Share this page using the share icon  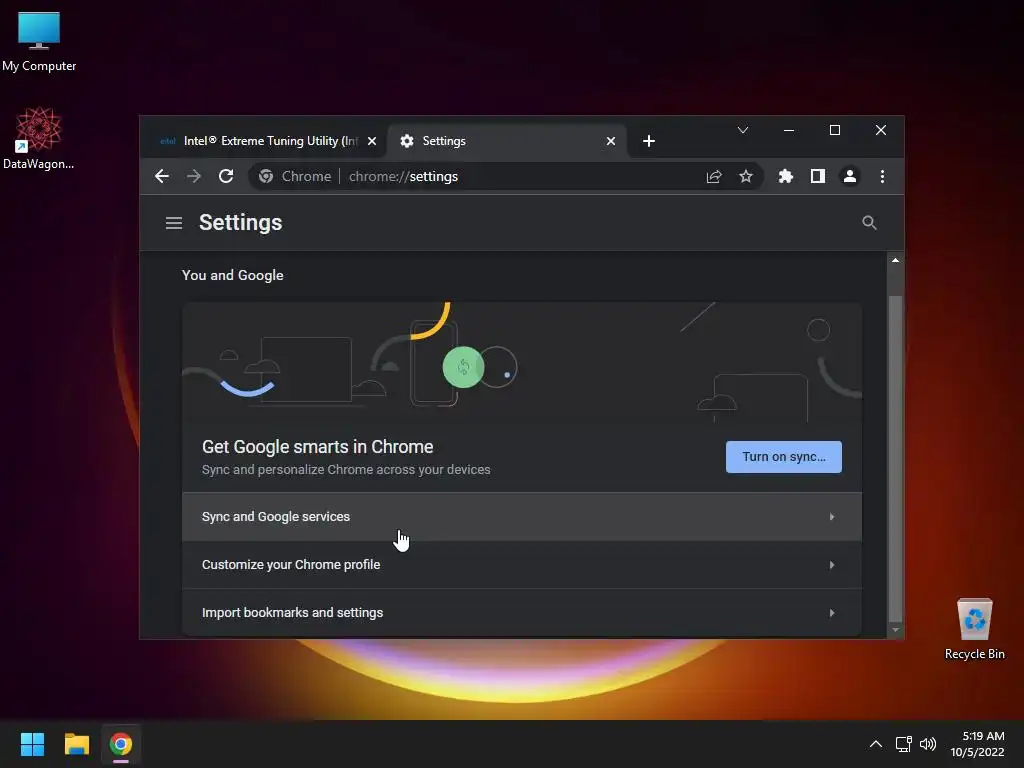714,176
